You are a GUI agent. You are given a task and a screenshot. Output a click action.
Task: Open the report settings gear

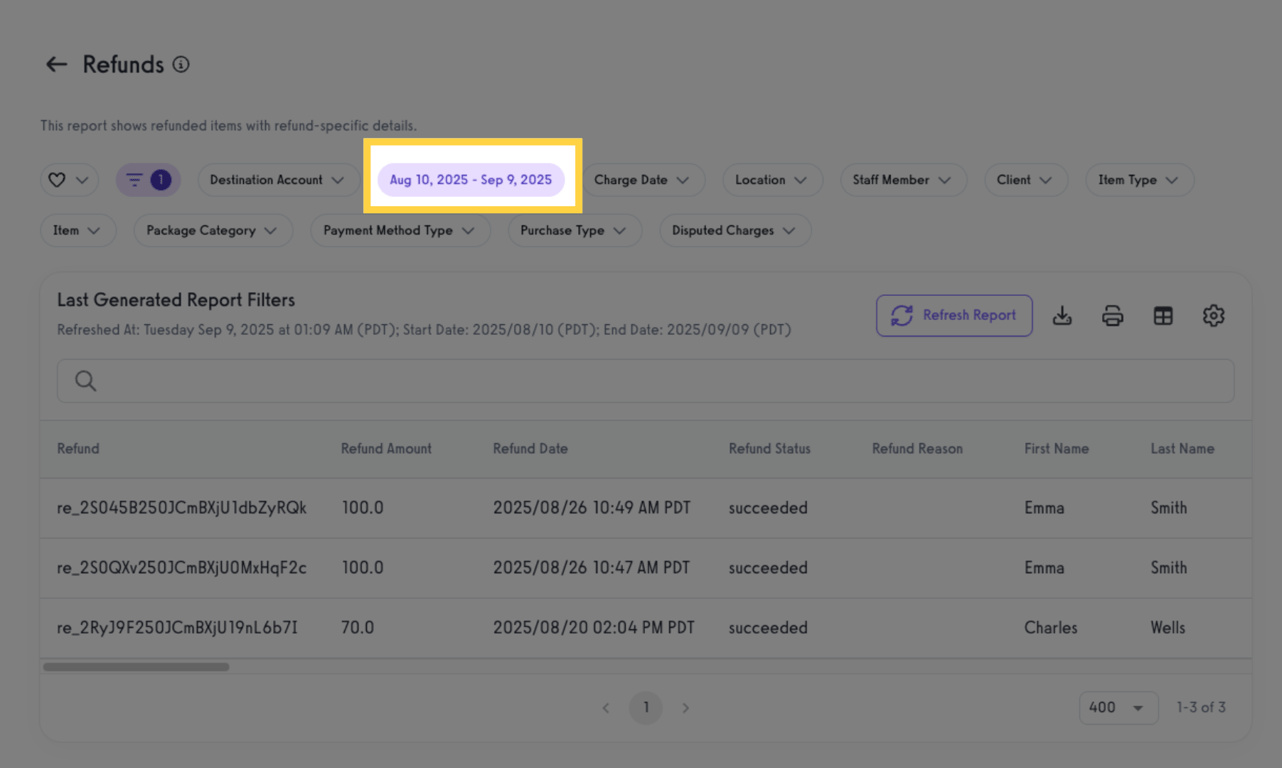click(1213, 315)
